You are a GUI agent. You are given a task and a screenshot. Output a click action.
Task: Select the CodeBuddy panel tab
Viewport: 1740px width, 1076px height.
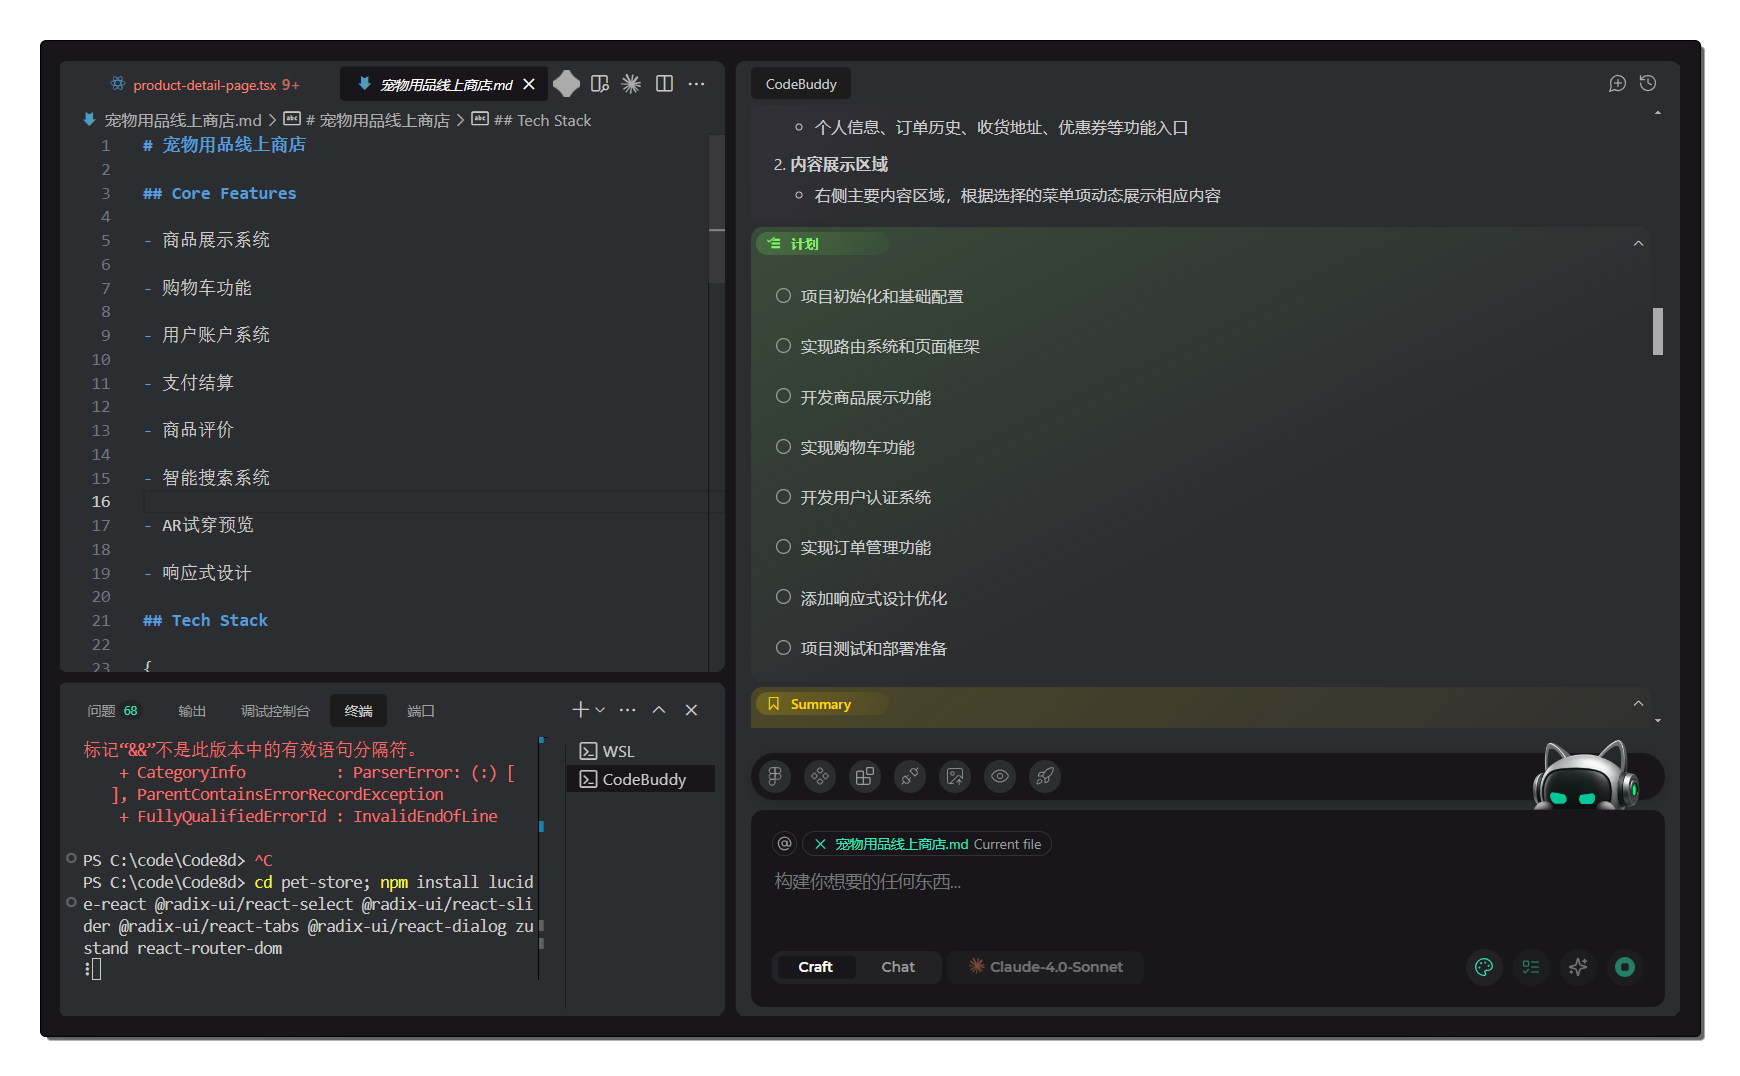(x=801, y=84)
